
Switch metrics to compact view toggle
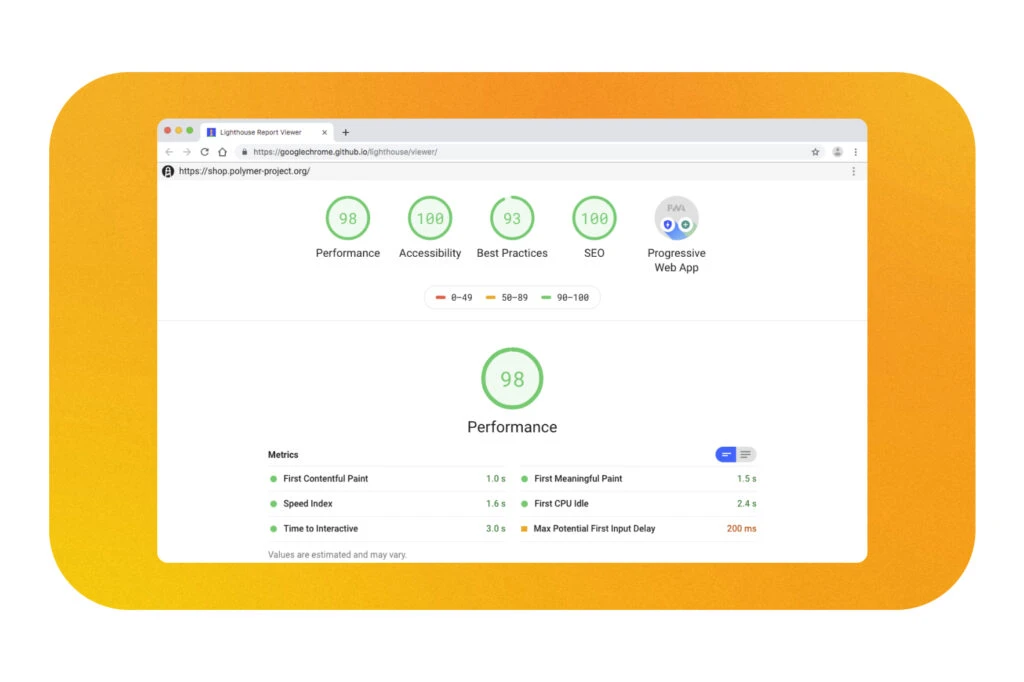point(726,455)
